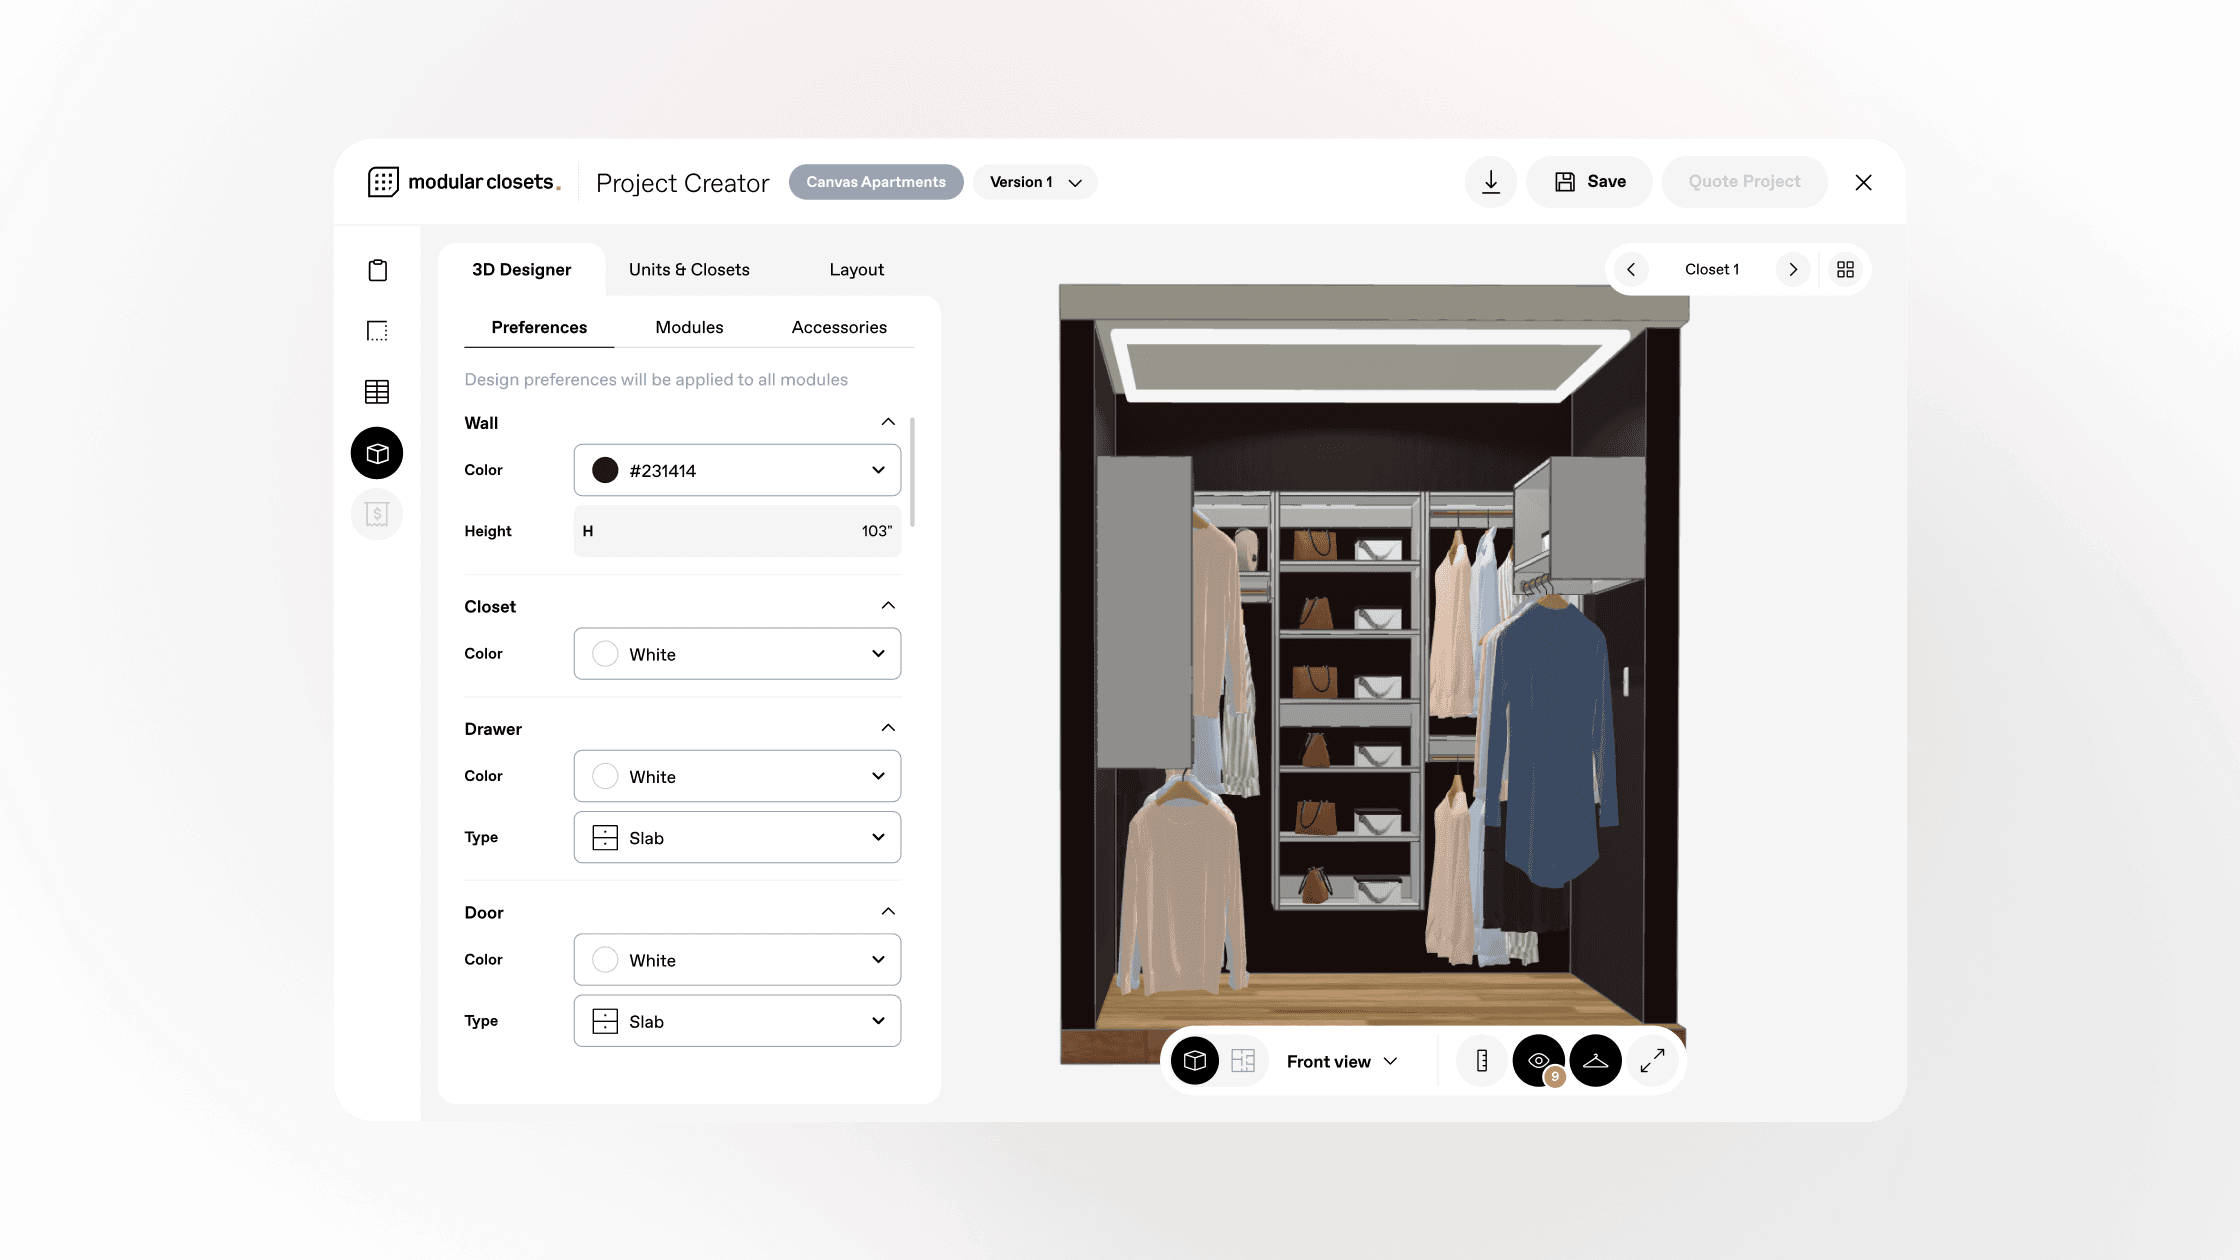2240x1260 pixels.
Task: Open Version 1 selector
Action: pos(1035,182)
